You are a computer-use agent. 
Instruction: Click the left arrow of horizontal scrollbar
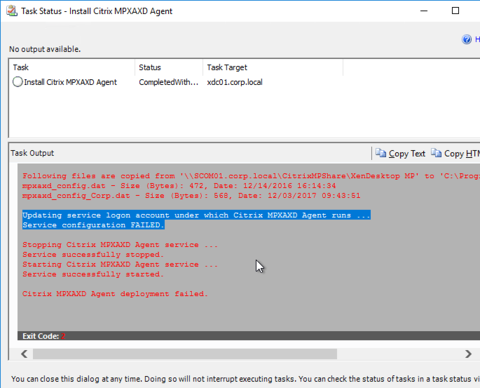coord(24,354)
